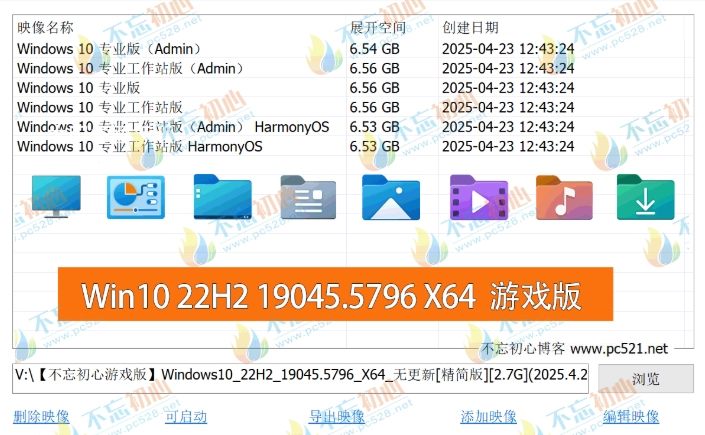Select Windows 10 专业工作站版（Admin） HarmonyOS row
This screenshot has width=705, height=435.
pos(353,127)
